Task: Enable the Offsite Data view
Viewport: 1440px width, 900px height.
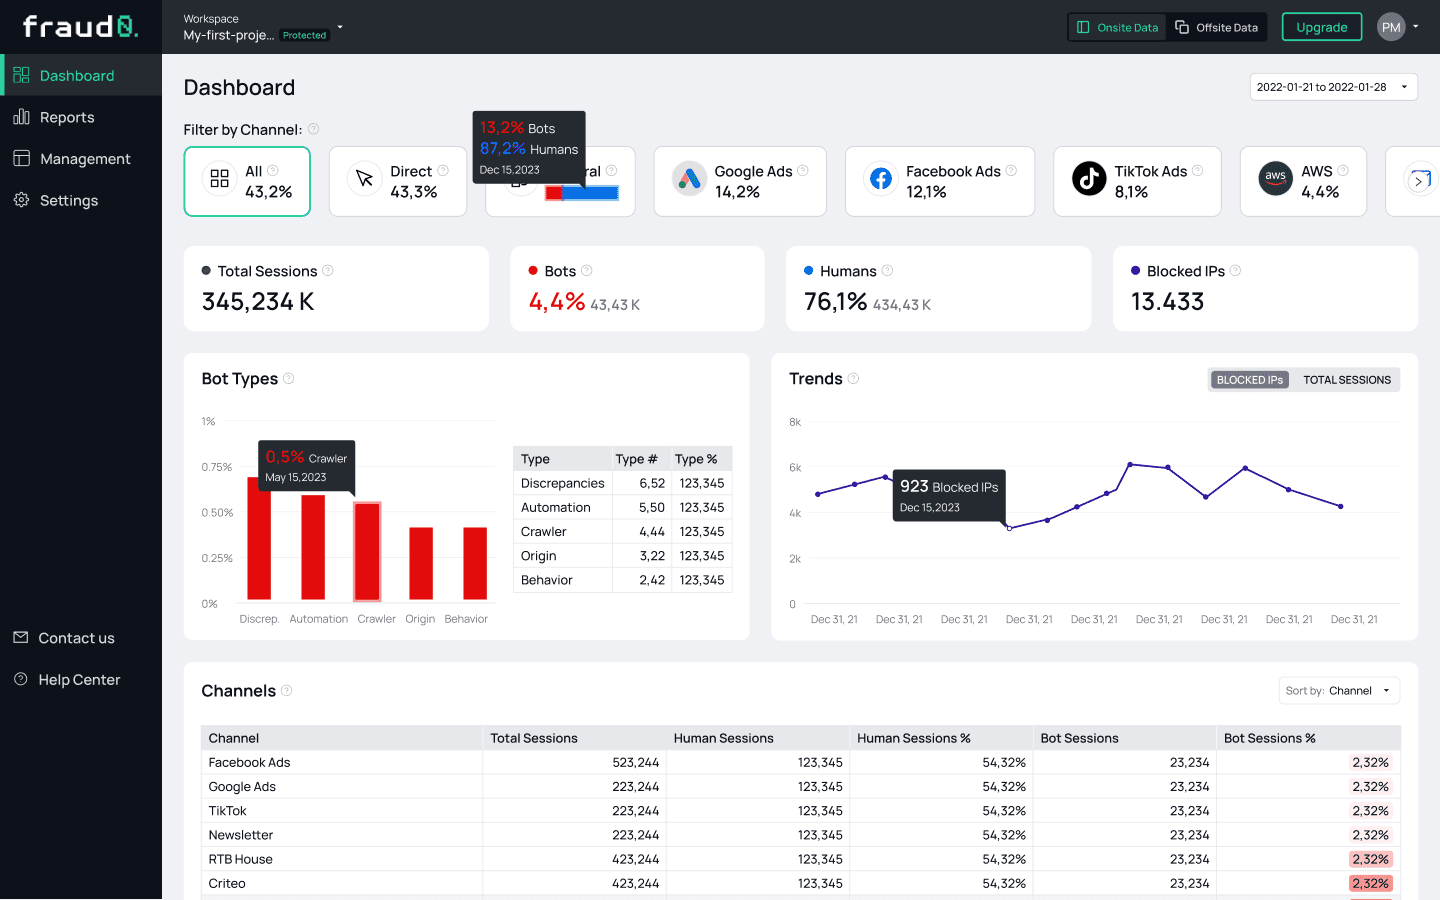Action: coord(1217,27)
